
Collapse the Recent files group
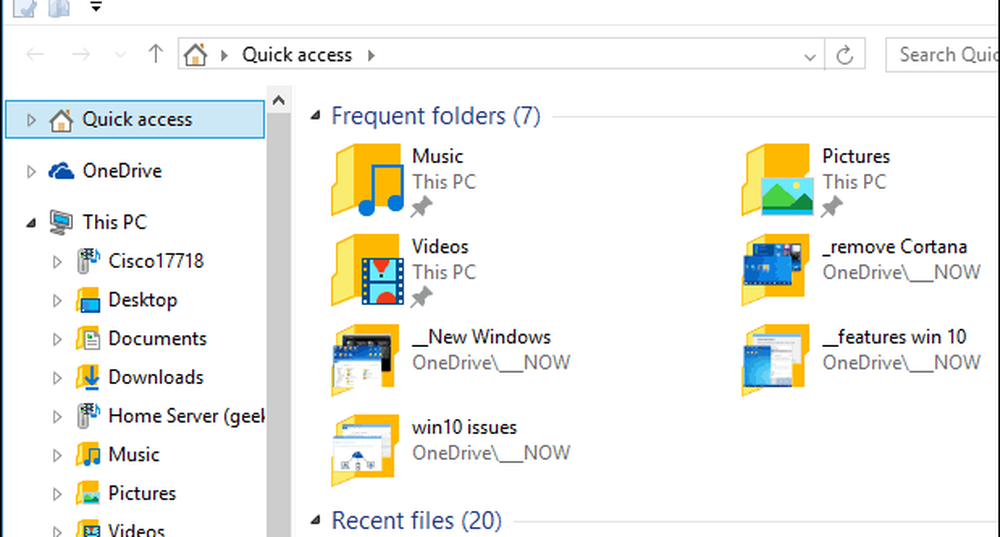point(315,521)
